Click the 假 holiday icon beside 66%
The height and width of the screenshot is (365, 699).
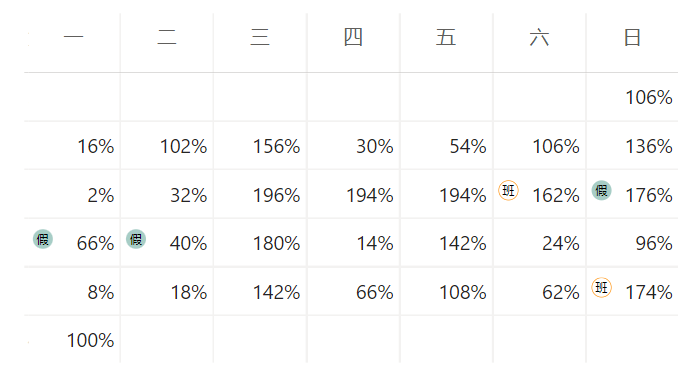pyautogui.click(x=43, y=239)
